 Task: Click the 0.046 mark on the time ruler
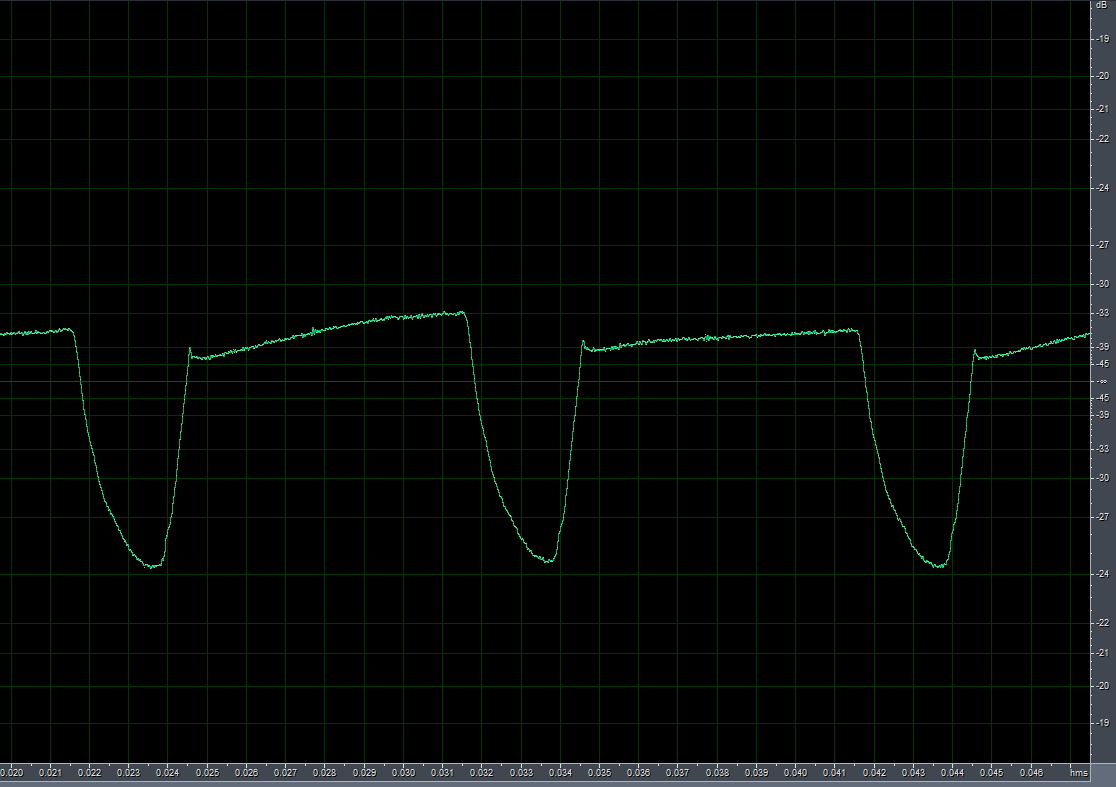click(x=1030, y=773)
